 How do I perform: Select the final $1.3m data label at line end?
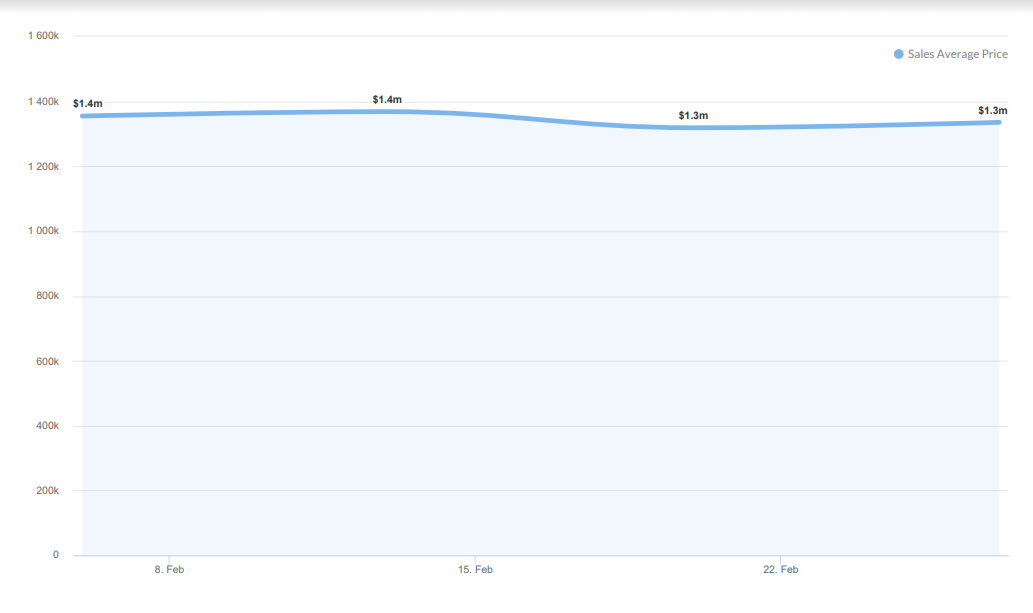[x=993, y=110]
